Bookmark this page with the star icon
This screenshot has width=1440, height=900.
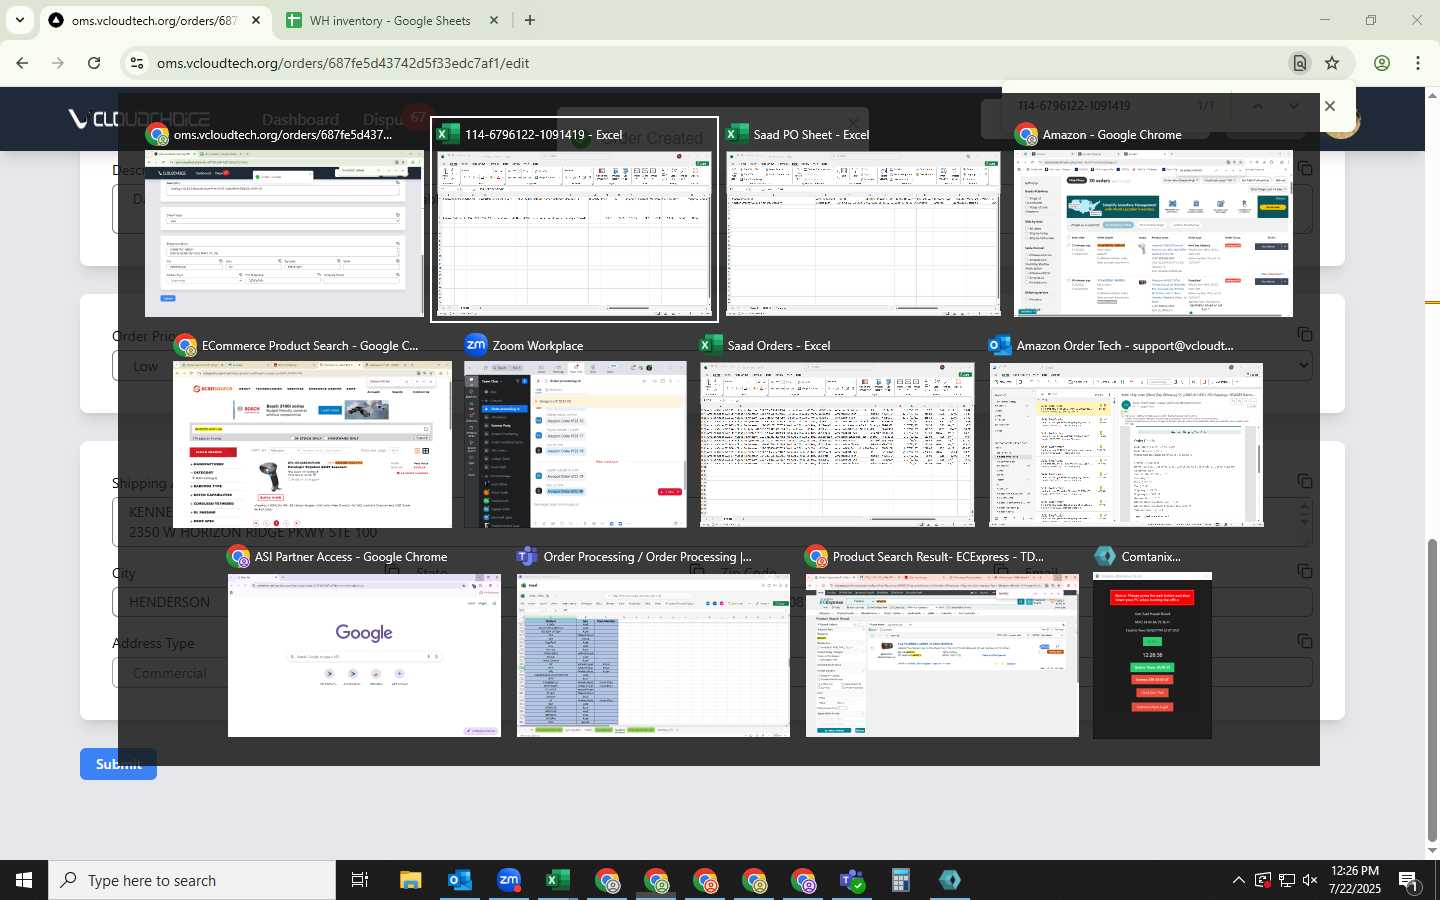click(x=1332, y=63)
